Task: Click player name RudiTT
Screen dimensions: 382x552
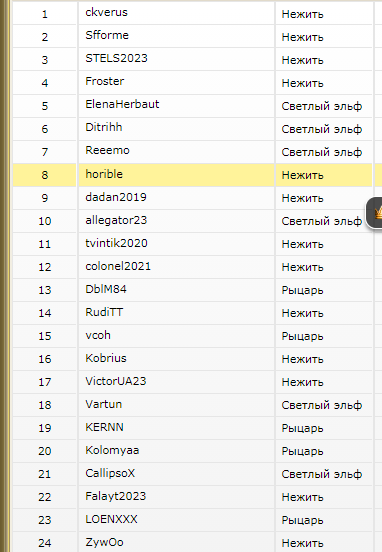Action: point(104,312)
